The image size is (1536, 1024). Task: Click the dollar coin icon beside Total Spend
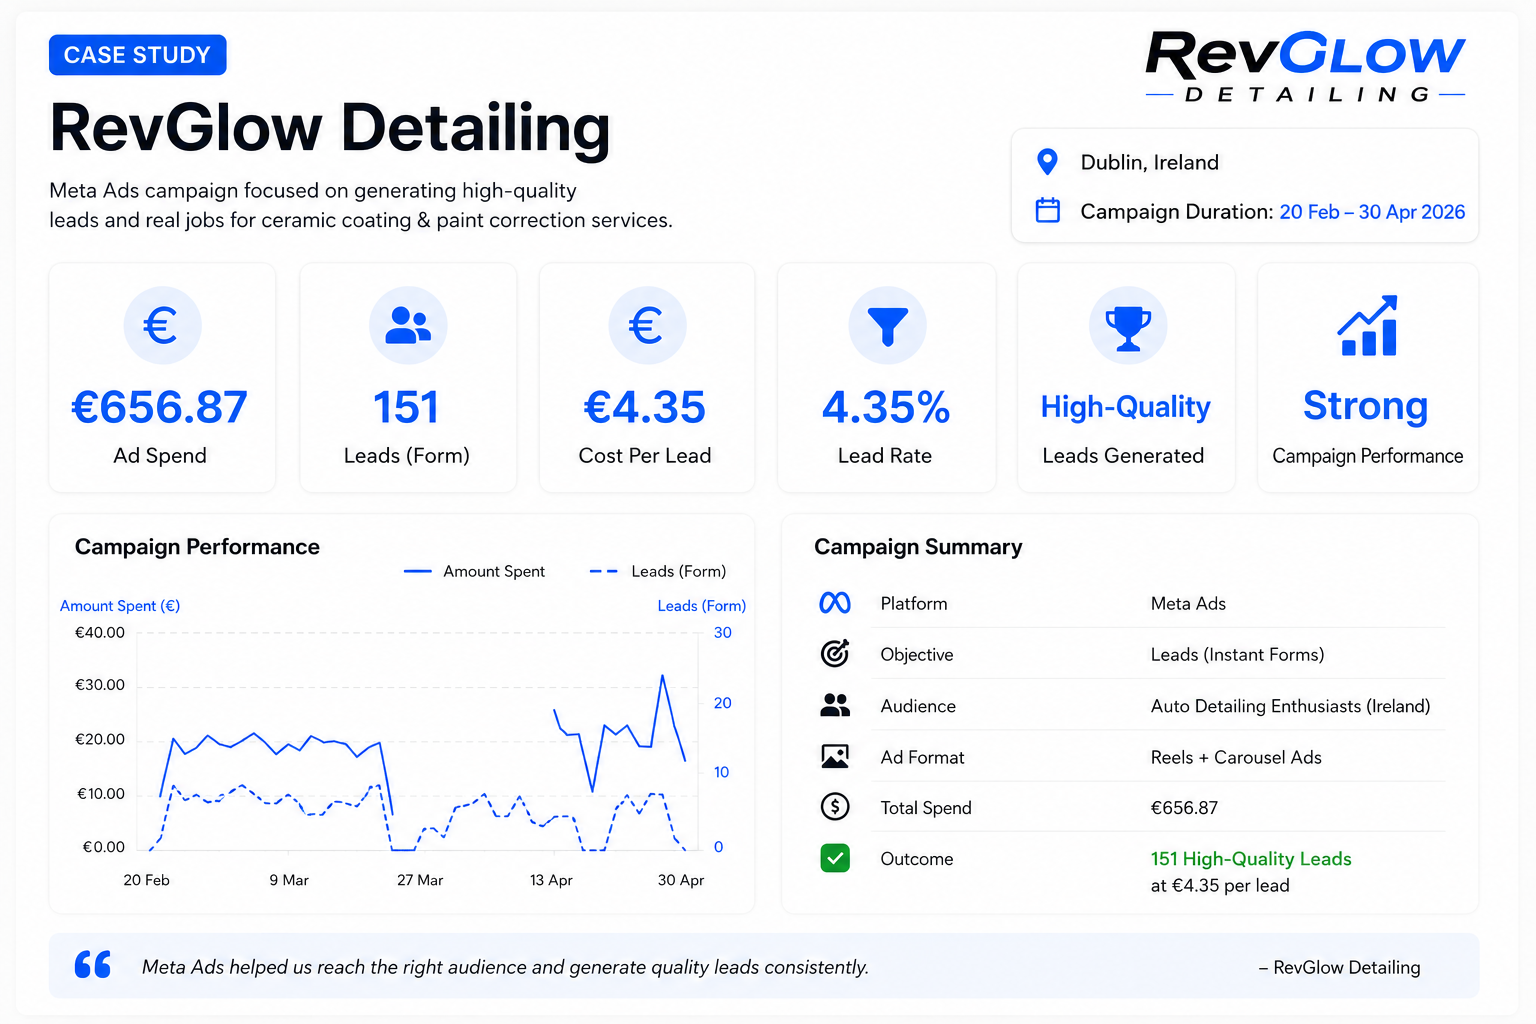pyautogui.click(x=835, y=806)
